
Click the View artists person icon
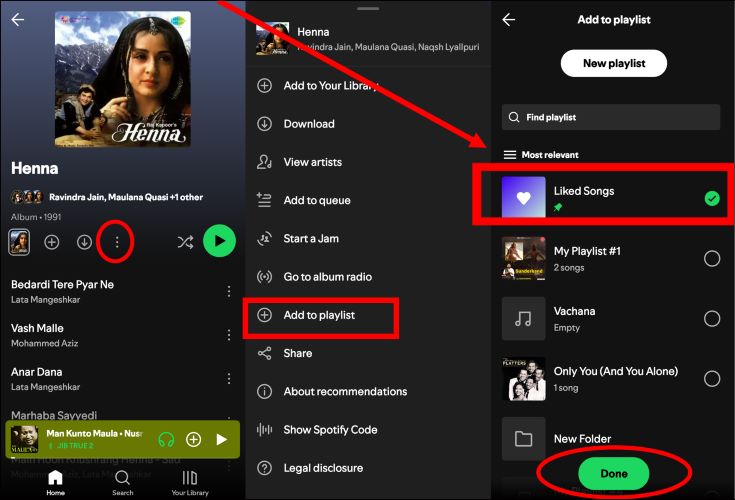click(x=264, y=162)
